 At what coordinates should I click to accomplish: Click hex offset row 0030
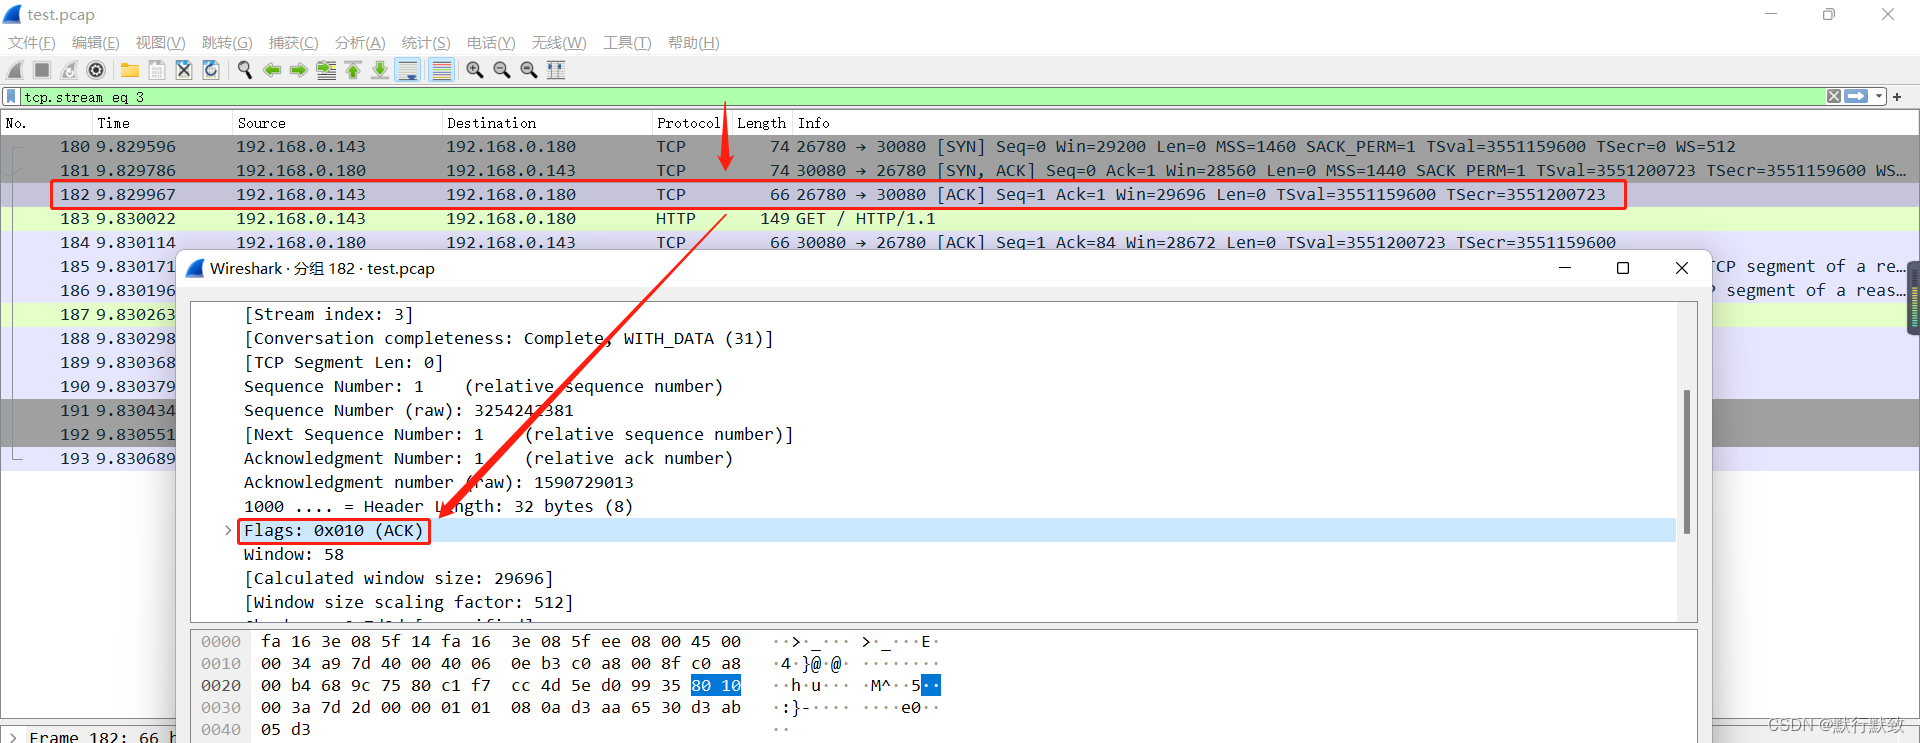221,708
